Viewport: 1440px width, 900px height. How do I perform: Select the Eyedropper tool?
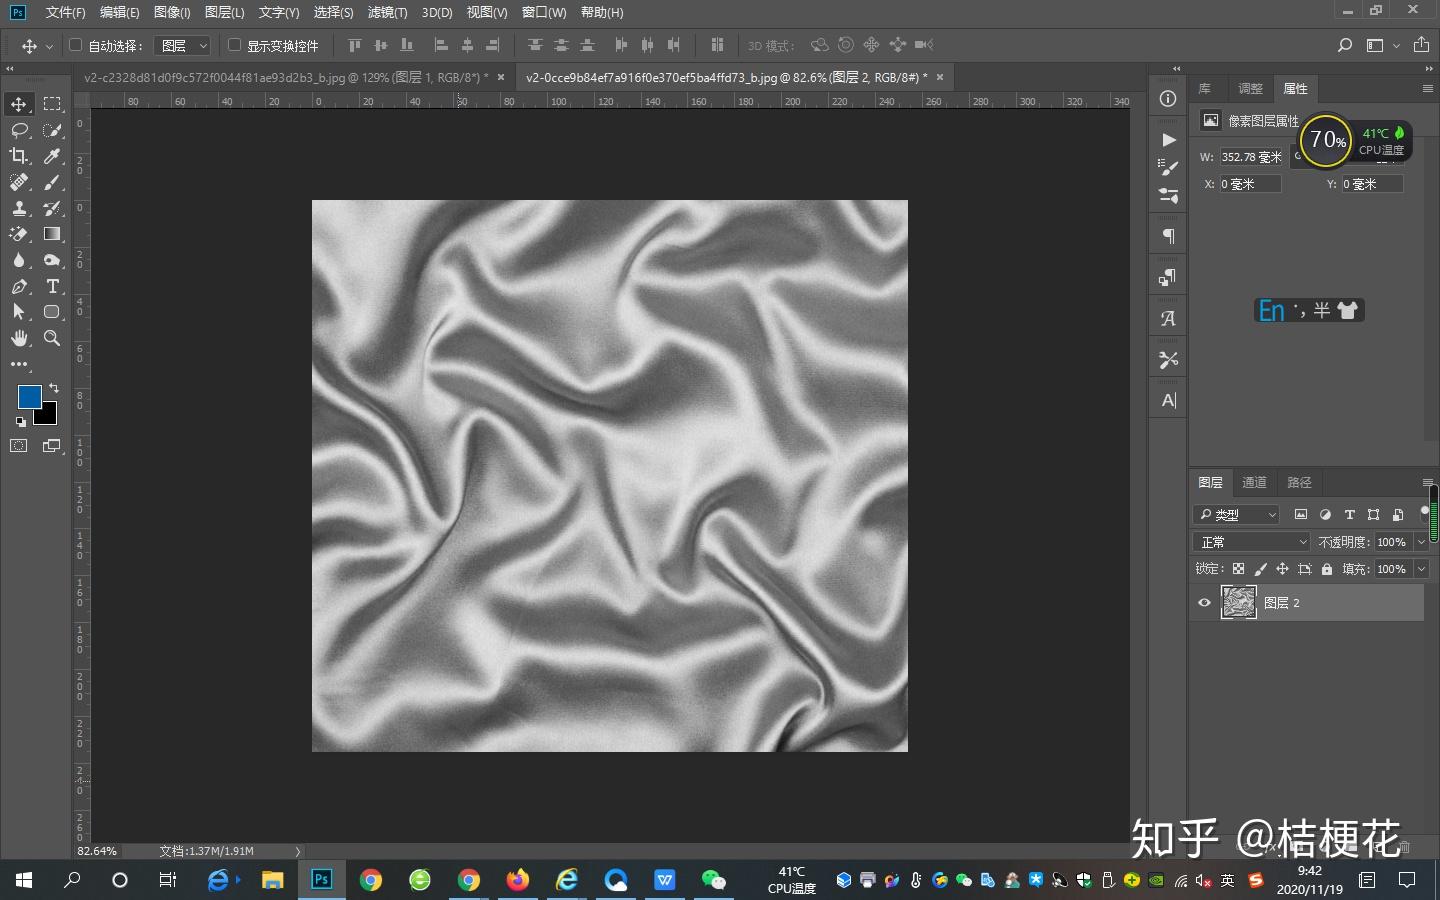click(x=52, y=156)
